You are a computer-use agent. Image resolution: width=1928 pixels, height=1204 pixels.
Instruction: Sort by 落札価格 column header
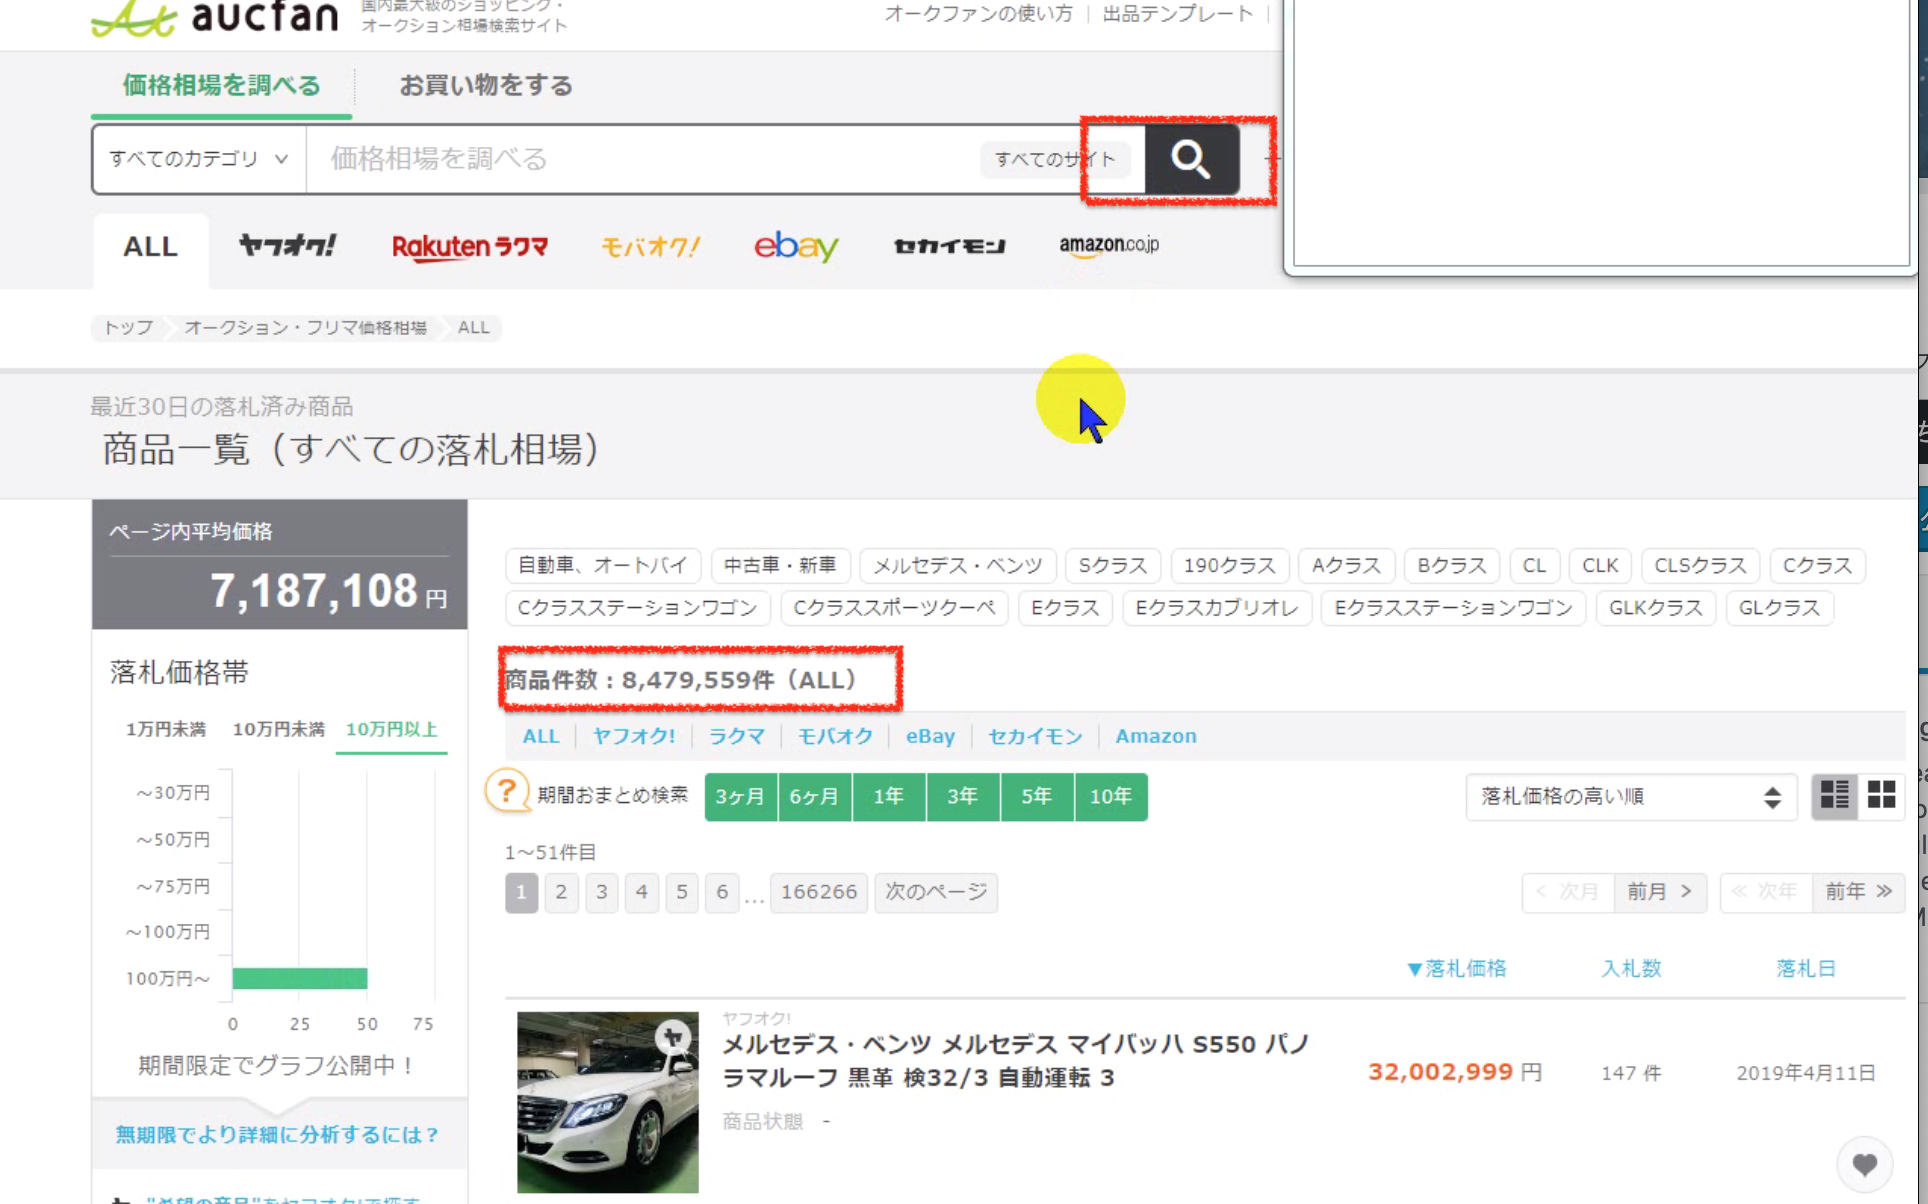point(1457,969)
